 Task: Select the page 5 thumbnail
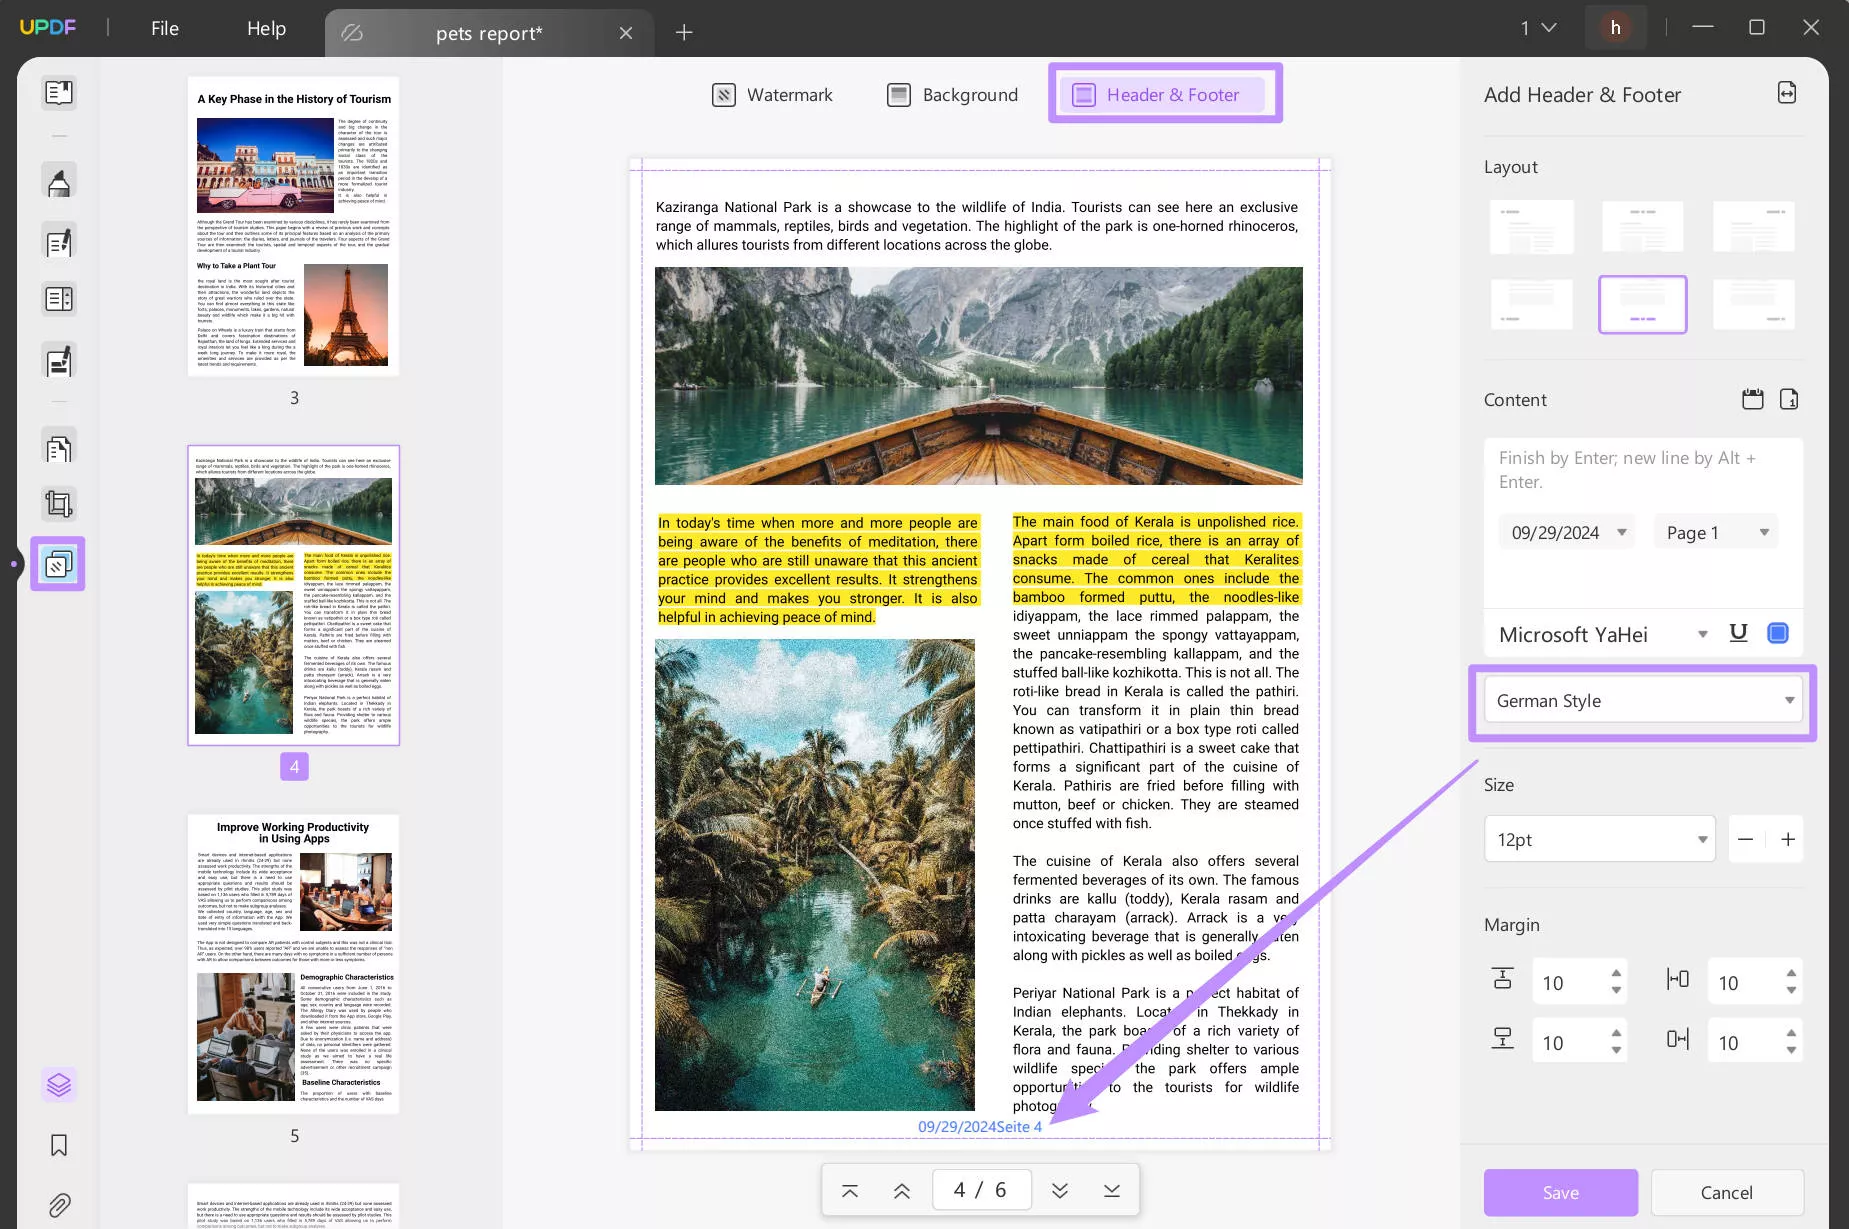293,964
